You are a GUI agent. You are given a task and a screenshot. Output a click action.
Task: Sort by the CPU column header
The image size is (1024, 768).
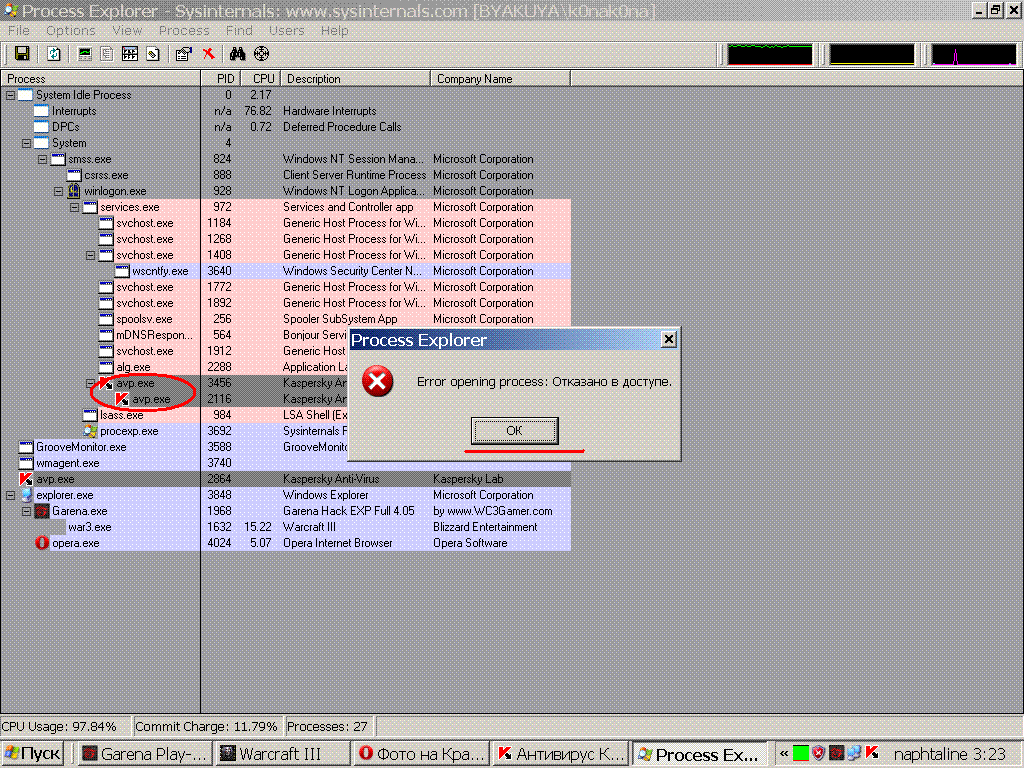pyautogui.click(x=261, y=78)
